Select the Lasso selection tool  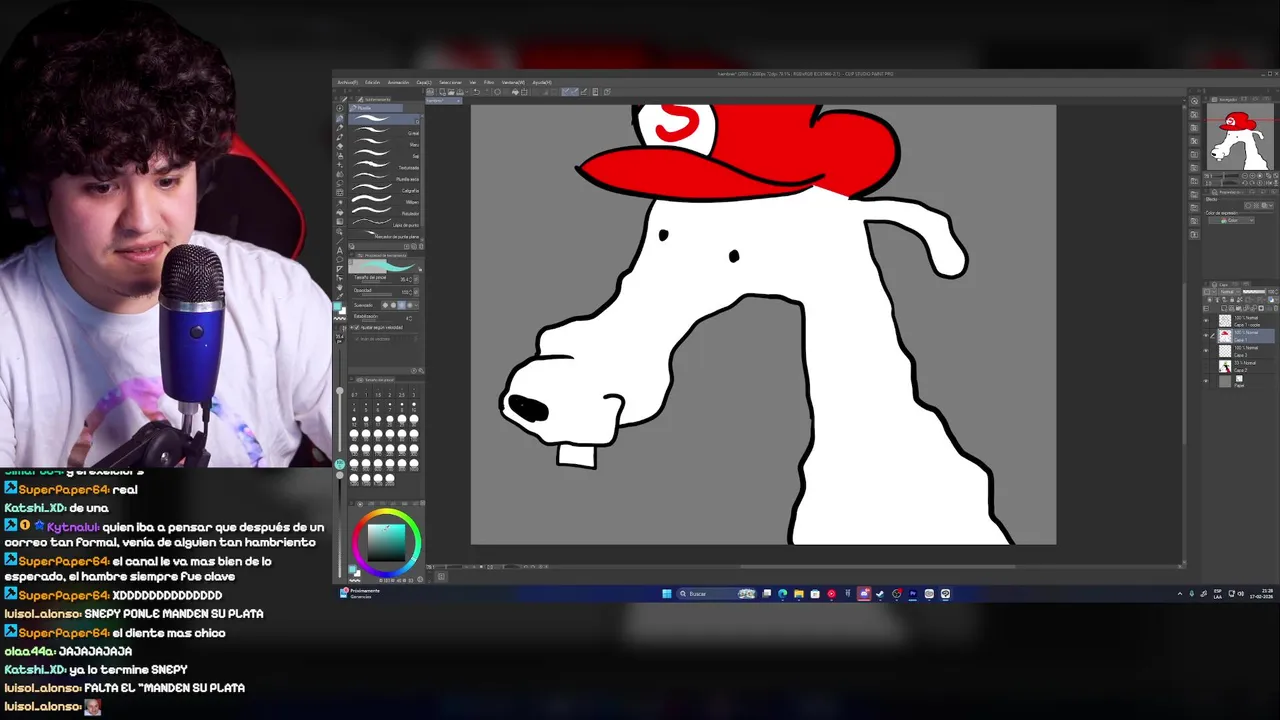click(x=340, y=183)
